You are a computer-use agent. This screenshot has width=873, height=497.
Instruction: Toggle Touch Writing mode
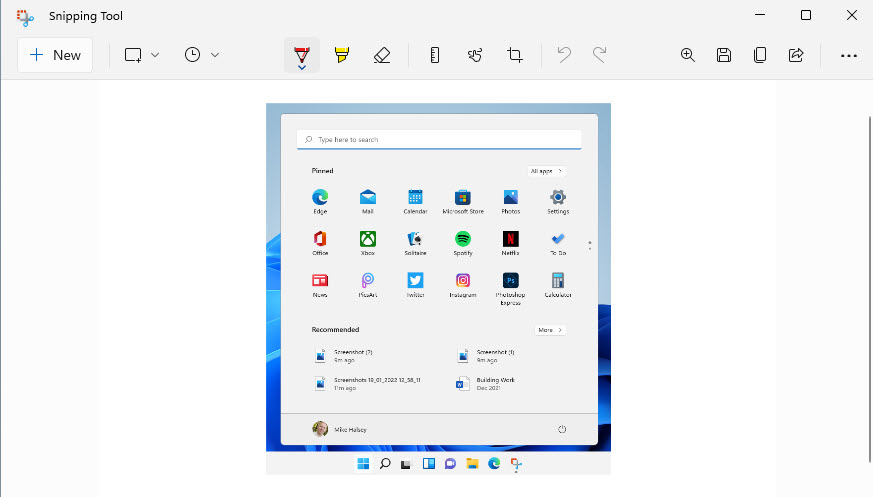475,55
